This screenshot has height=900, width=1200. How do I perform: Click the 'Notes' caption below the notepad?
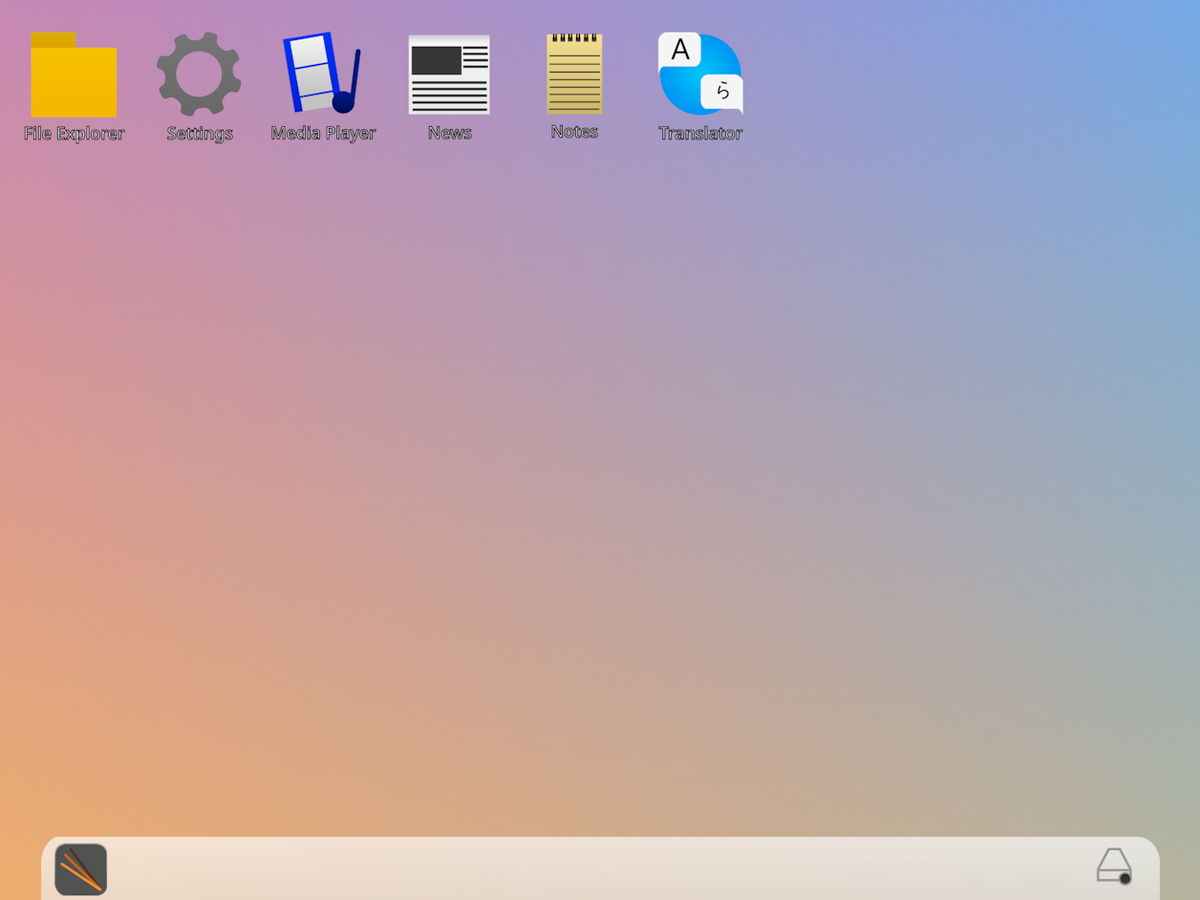[x=573, y=130]
